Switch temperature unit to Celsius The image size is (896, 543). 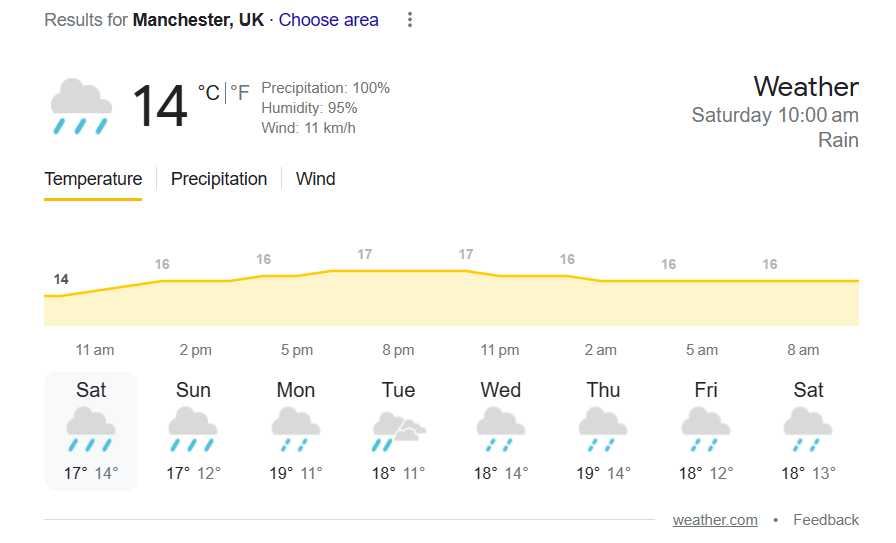[x=208, y=93]
